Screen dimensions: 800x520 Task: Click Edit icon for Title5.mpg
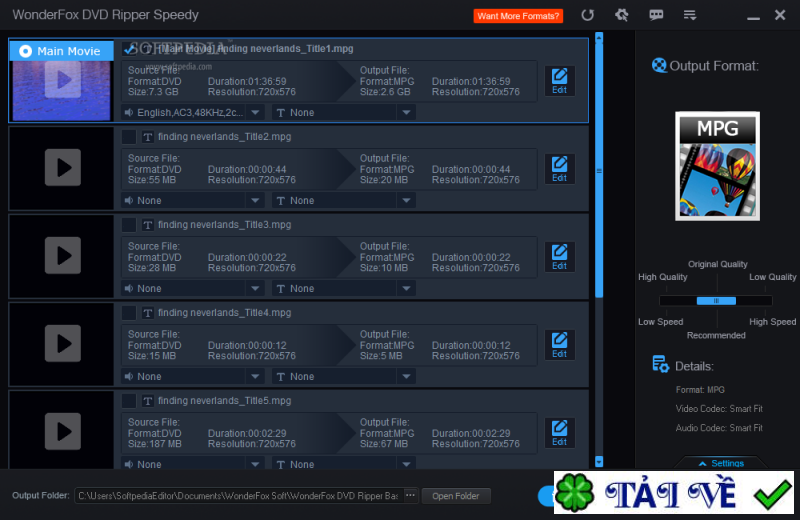tap(560, 433)
